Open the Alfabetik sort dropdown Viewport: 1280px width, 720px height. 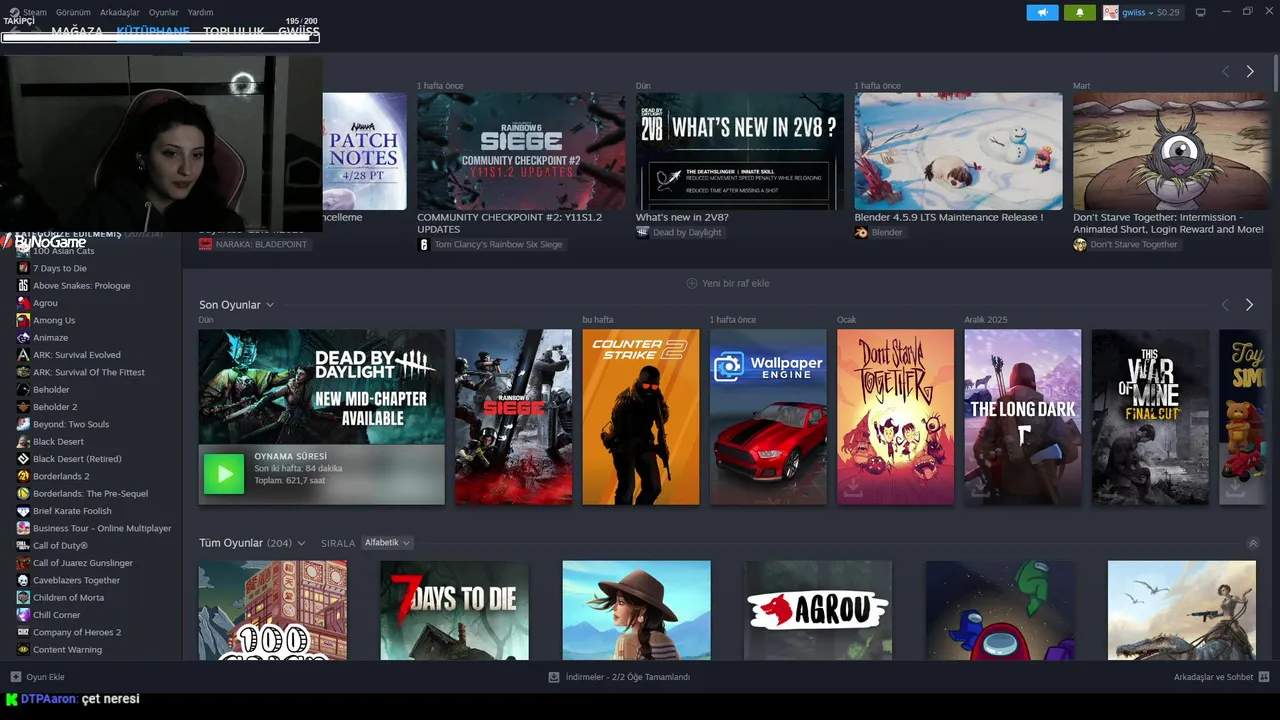[x=387, y=543]
